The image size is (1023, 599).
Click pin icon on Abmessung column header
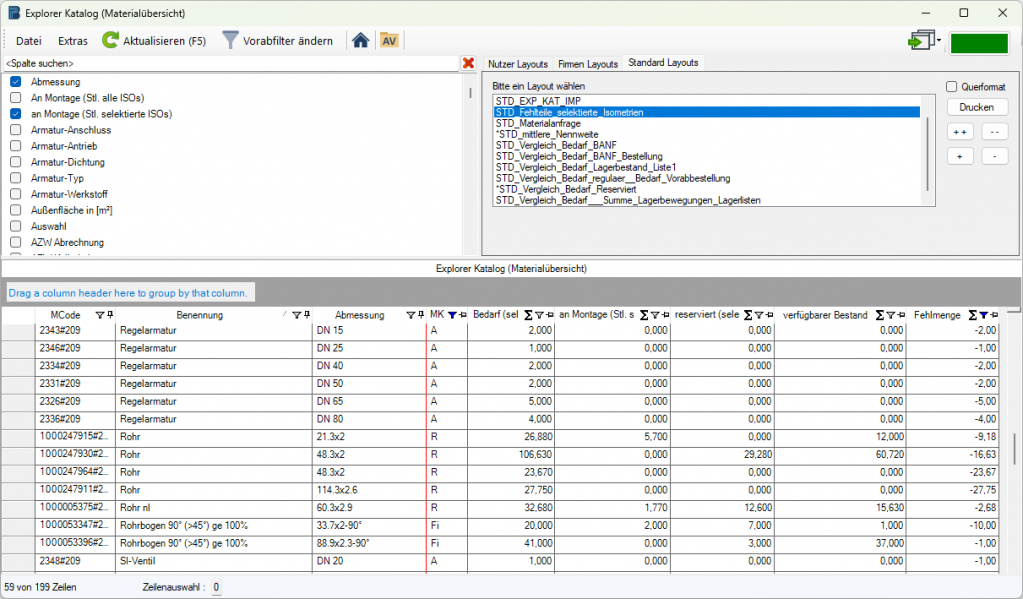click(420, 315)
